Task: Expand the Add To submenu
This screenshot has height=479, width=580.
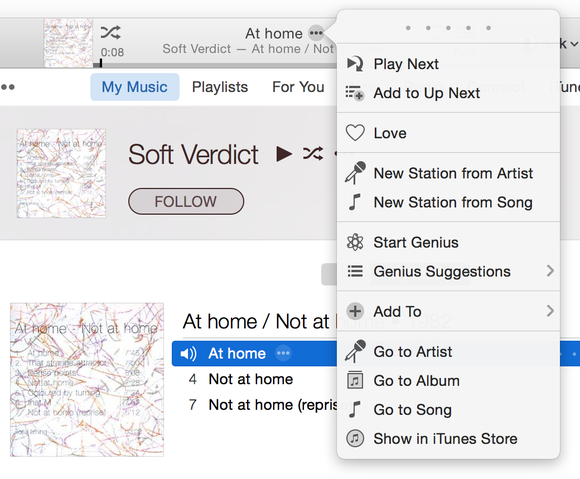Action: pos(448,311)
